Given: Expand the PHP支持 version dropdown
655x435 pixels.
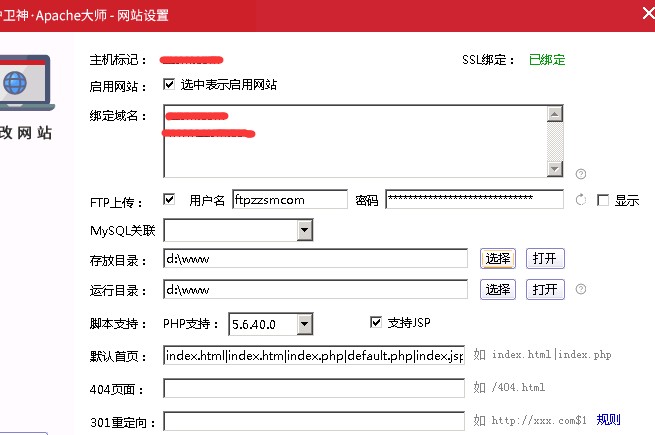Looking at the screenshot, I should (304, 324).
